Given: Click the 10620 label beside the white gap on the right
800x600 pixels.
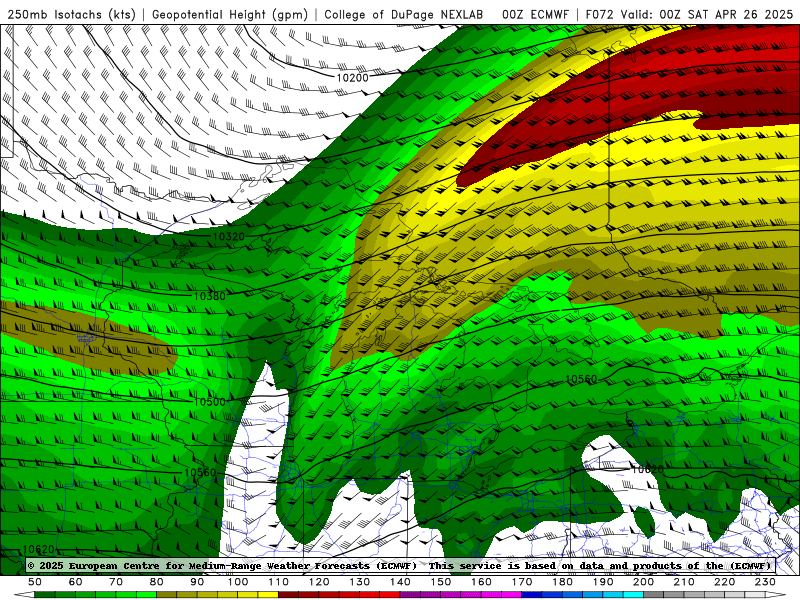Looking at the screenshot, I should pyautogui.click(x=647, y=469).
